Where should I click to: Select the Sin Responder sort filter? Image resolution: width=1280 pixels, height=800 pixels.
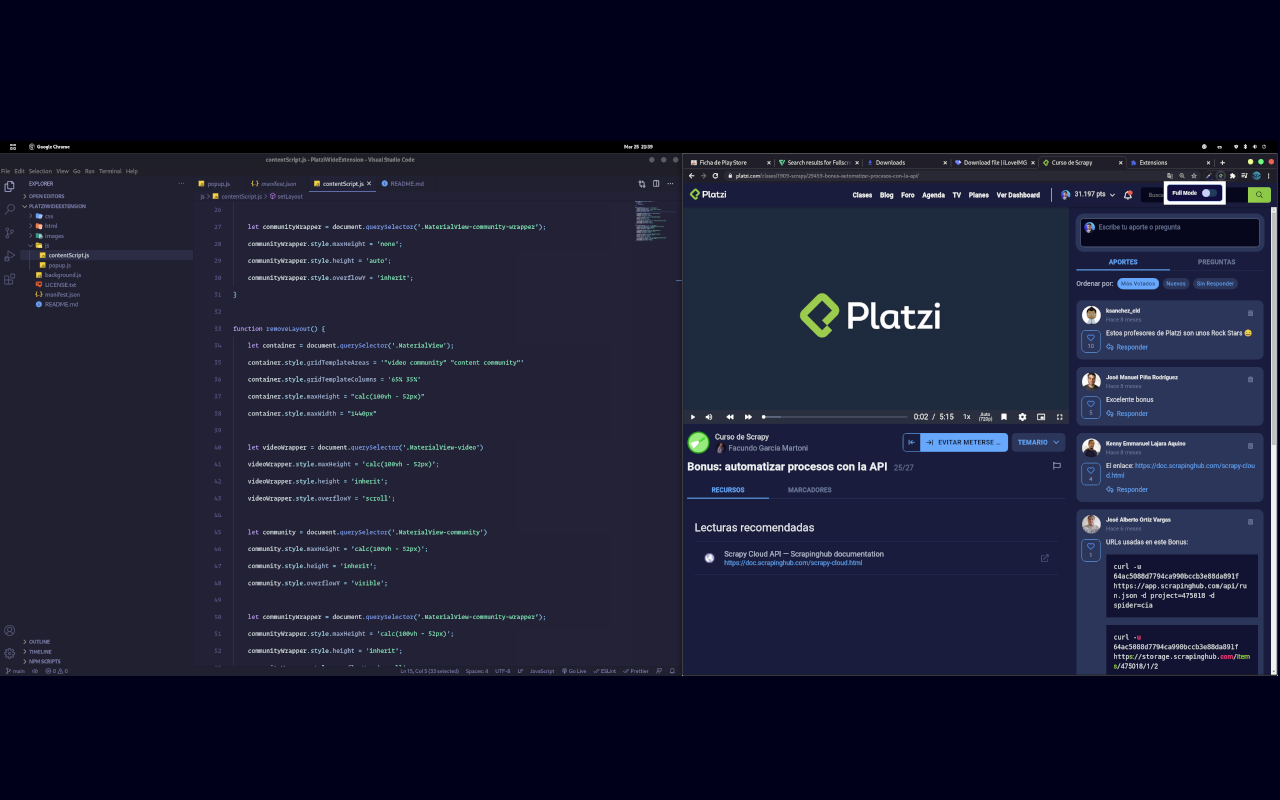(1215, 283)
